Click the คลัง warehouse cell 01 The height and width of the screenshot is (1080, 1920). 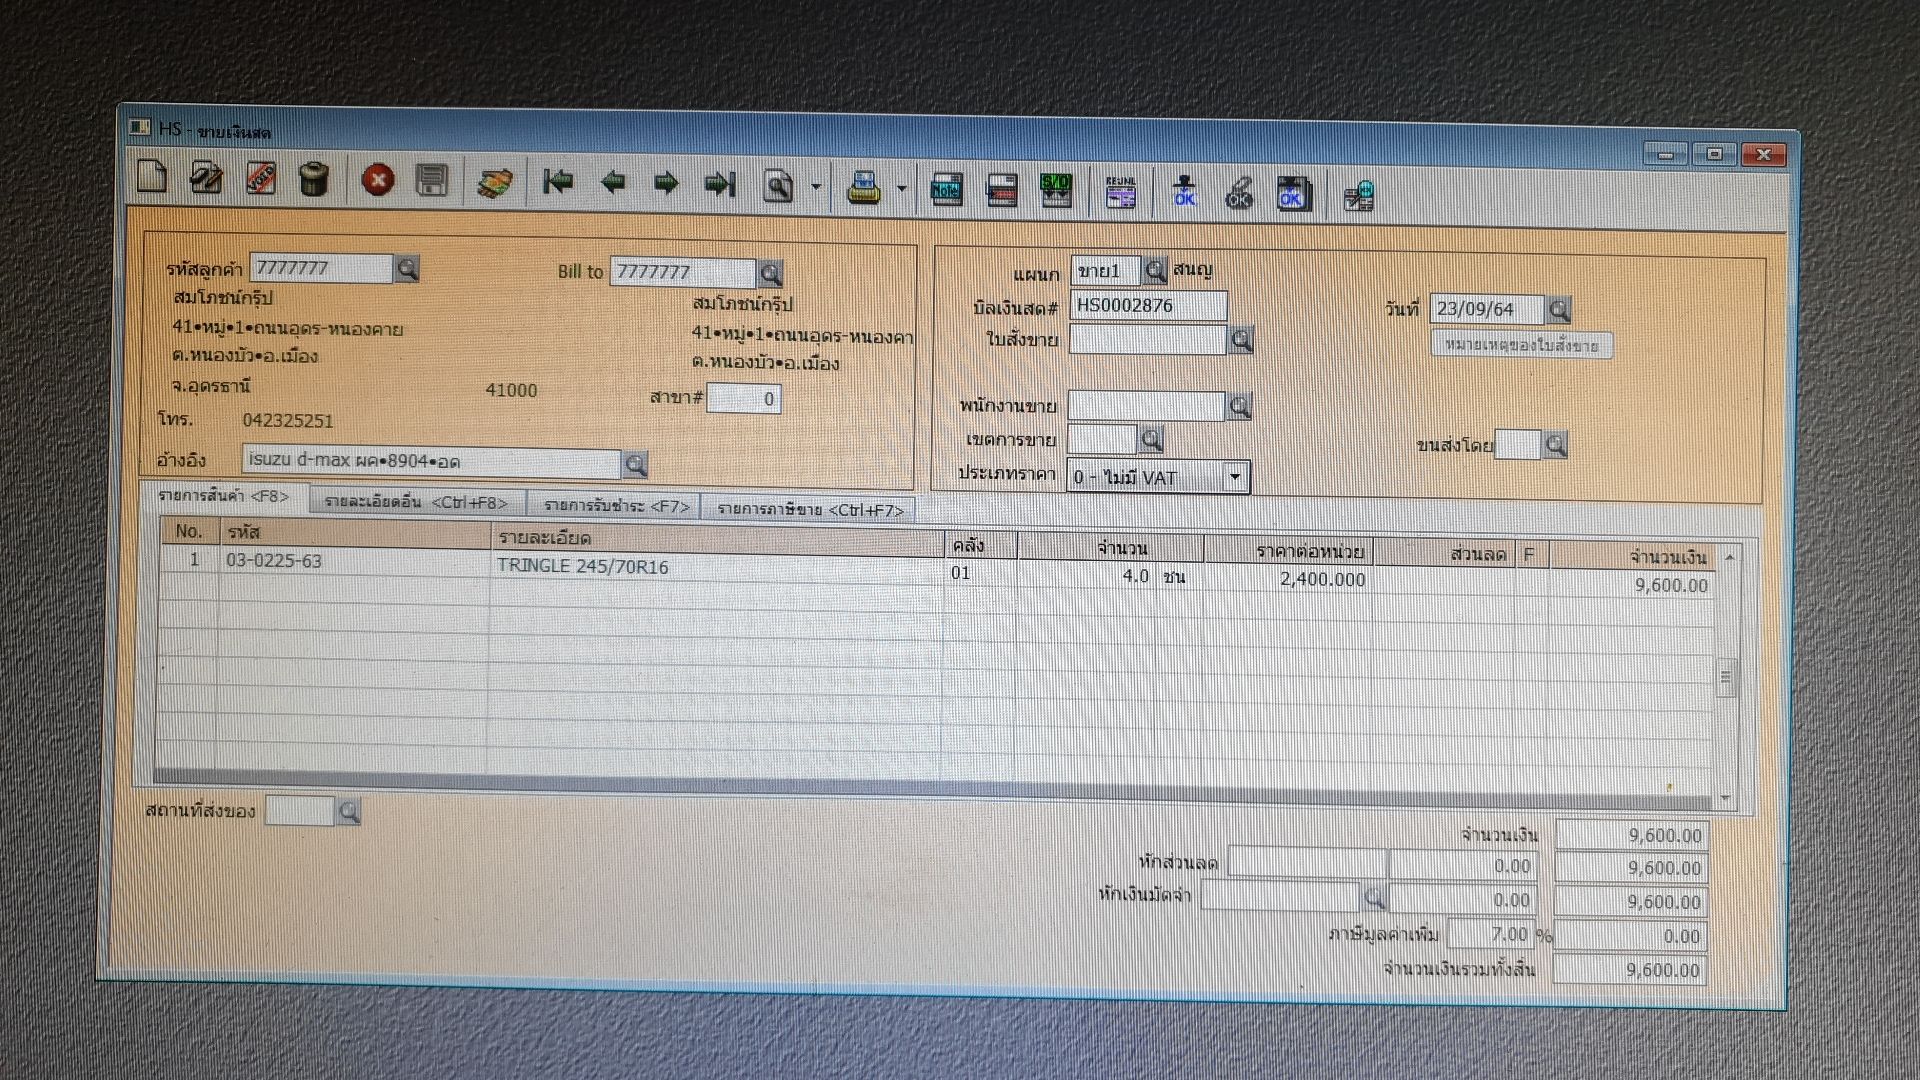tap(980, 573)
